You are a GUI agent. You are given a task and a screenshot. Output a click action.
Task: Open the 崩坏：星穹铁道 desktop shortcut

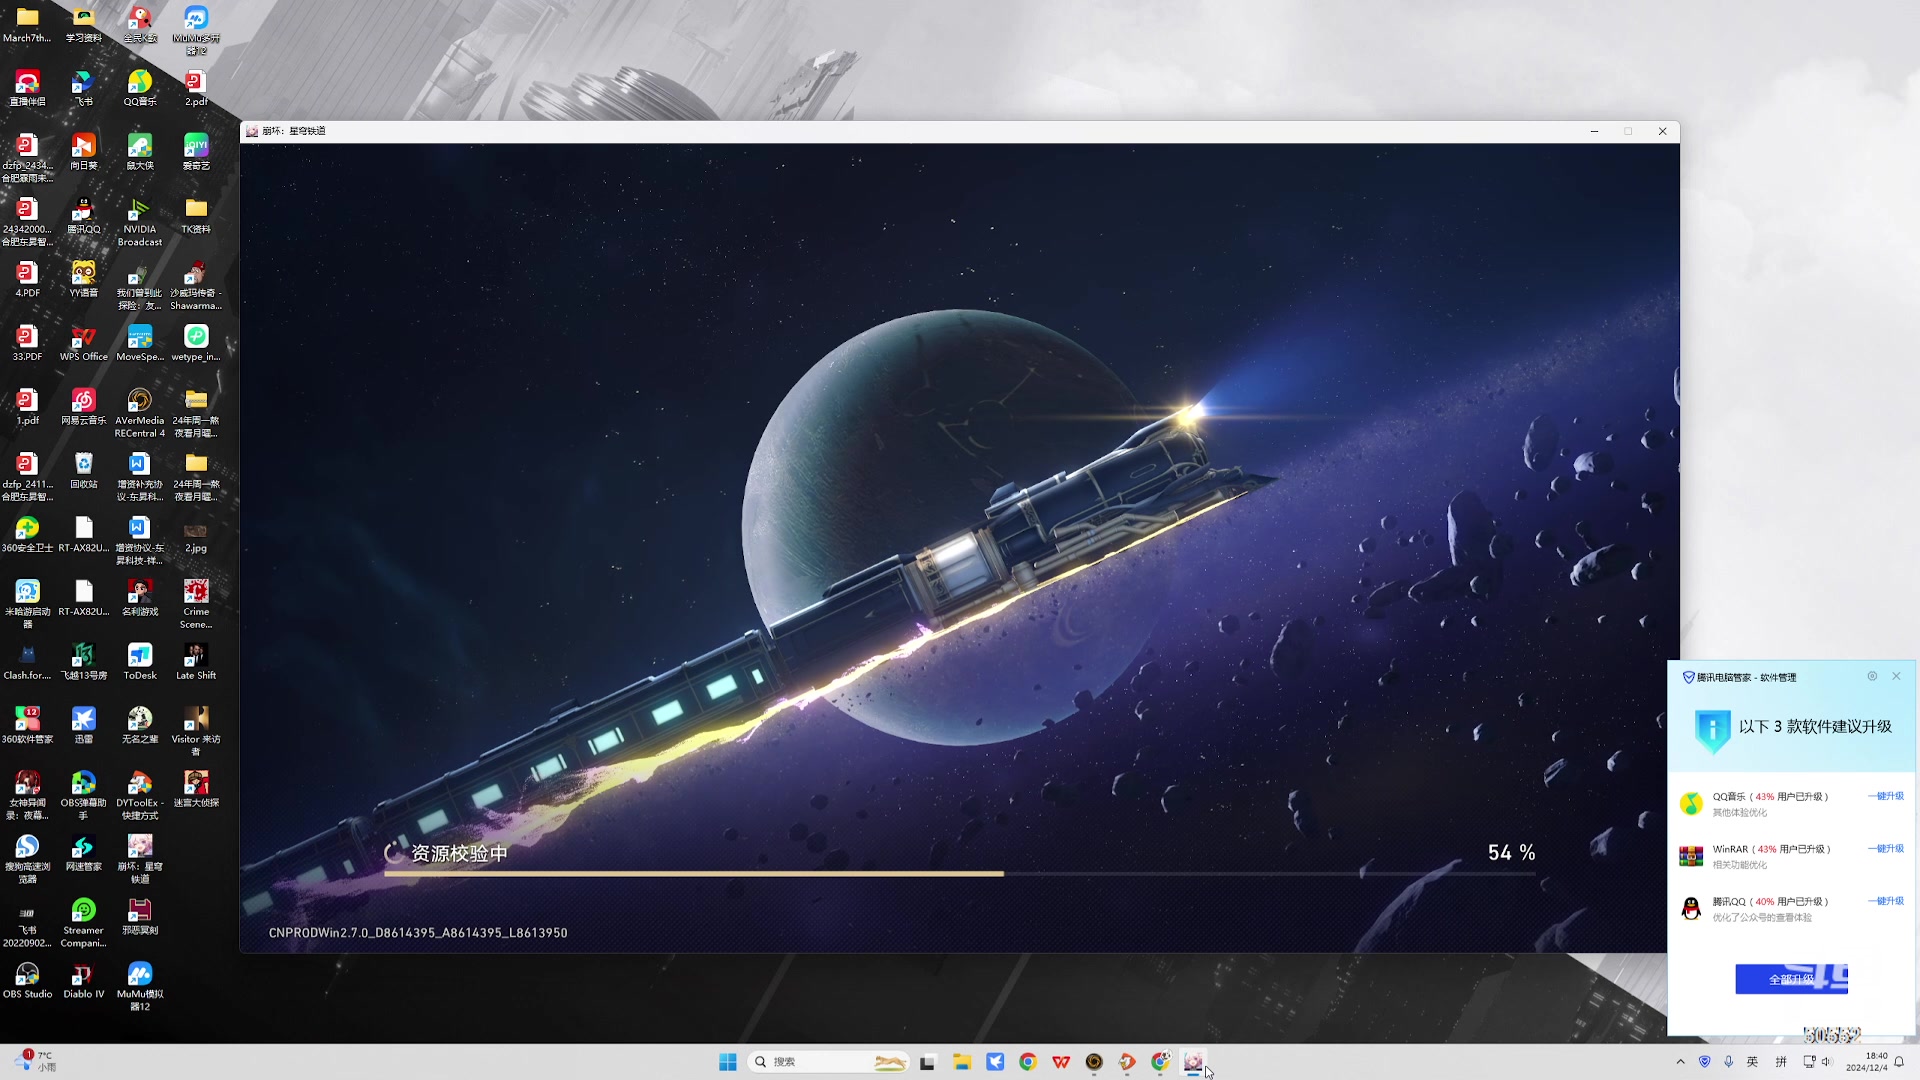click(140, 859)
